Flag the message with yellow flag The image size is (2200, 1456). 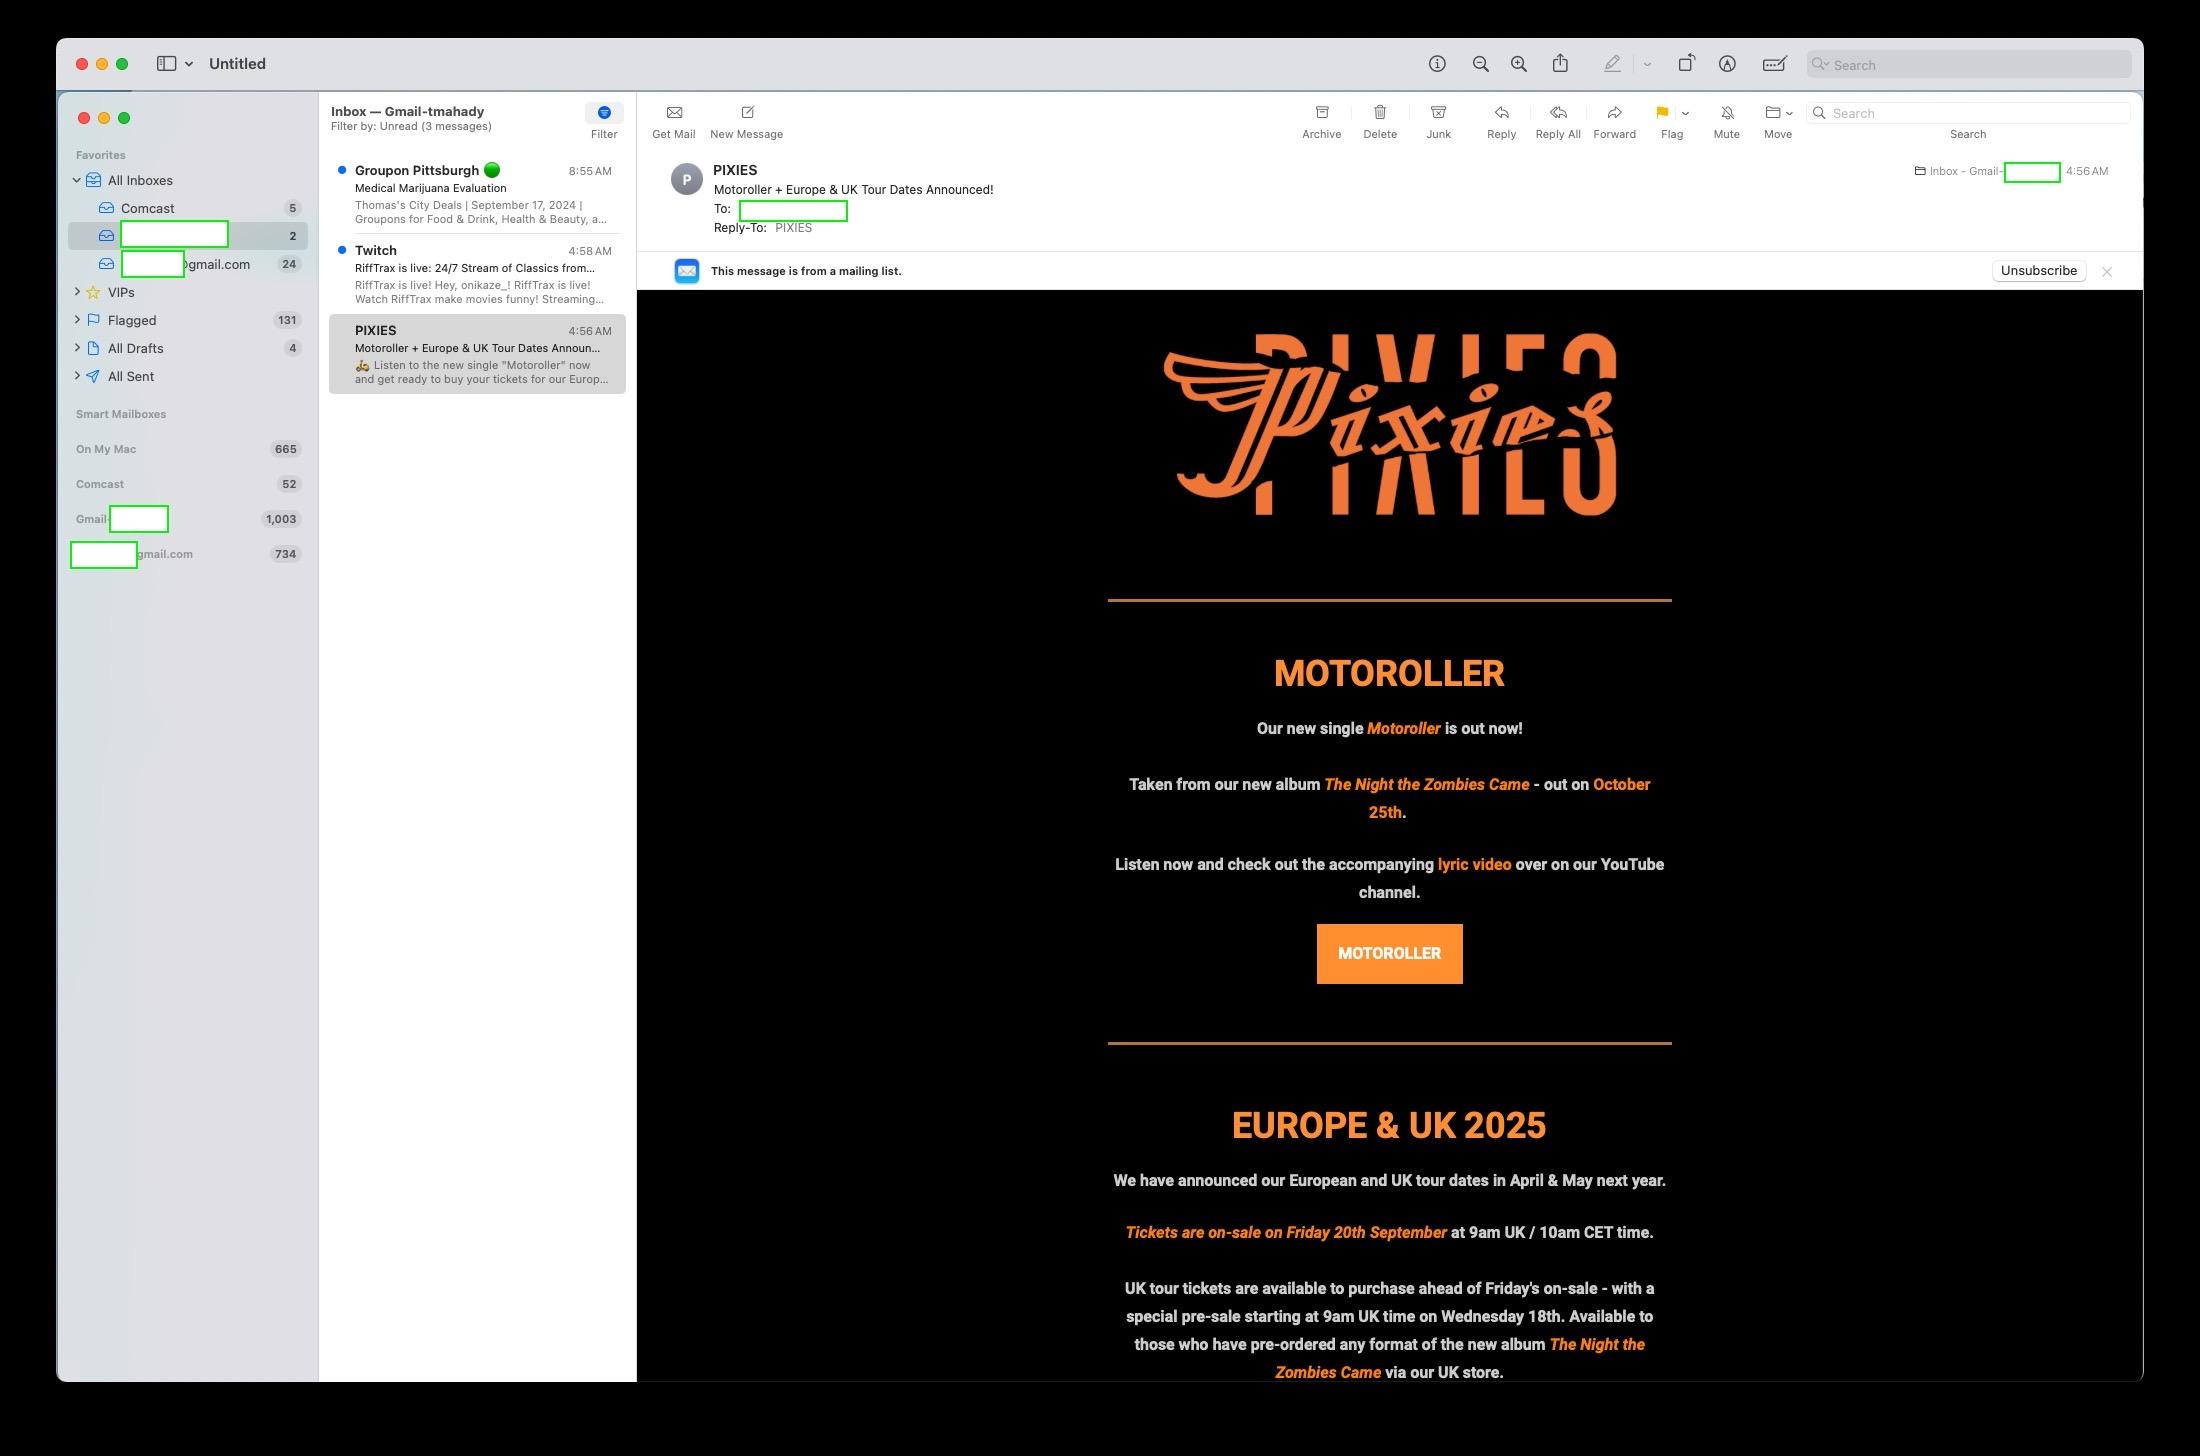point(1662,113)
